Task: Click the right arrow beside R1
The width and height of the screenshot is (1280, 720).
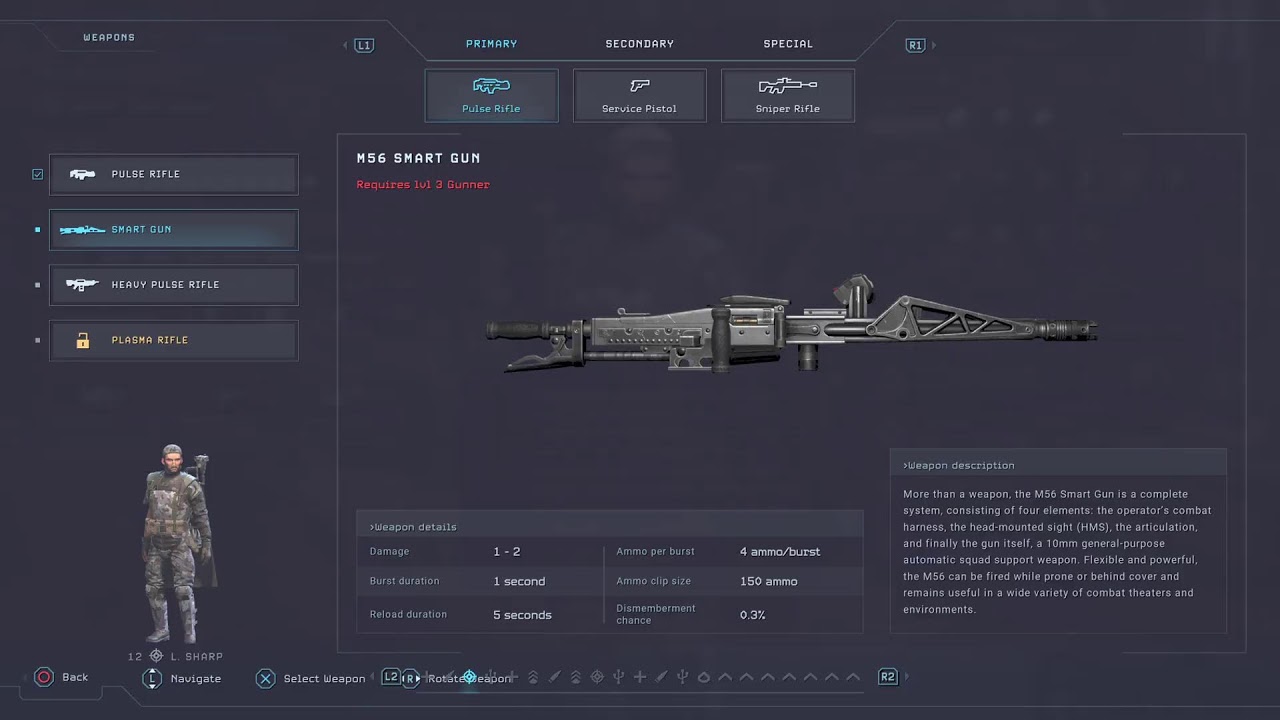Action: [x=934, y=45]
